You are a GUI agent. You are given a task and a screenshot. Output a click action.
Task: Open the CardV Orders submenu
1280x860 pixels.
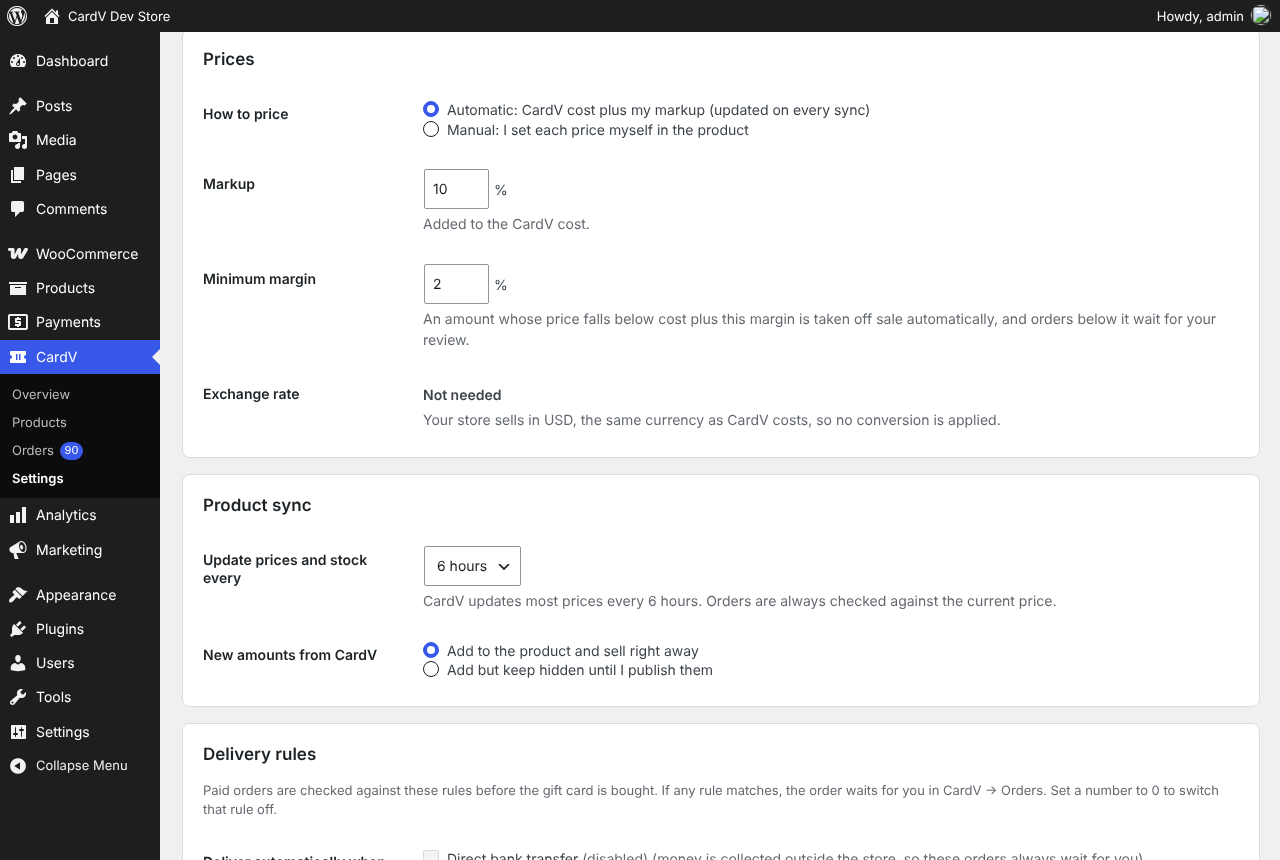pos(33,451)
